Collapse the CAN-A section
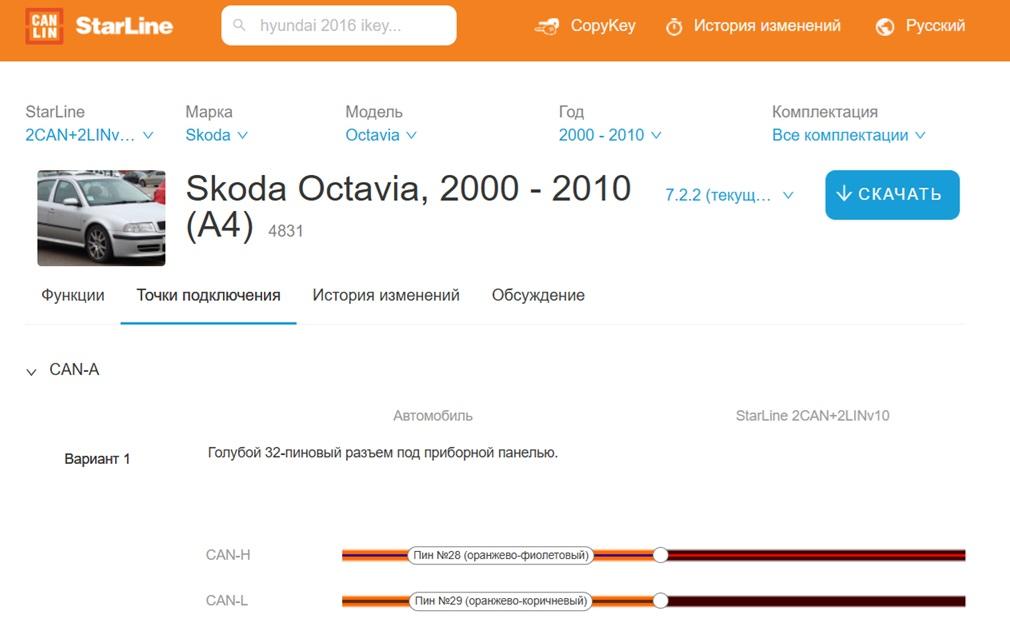Viewport: 1010px width, 629px height. (32, 371)
